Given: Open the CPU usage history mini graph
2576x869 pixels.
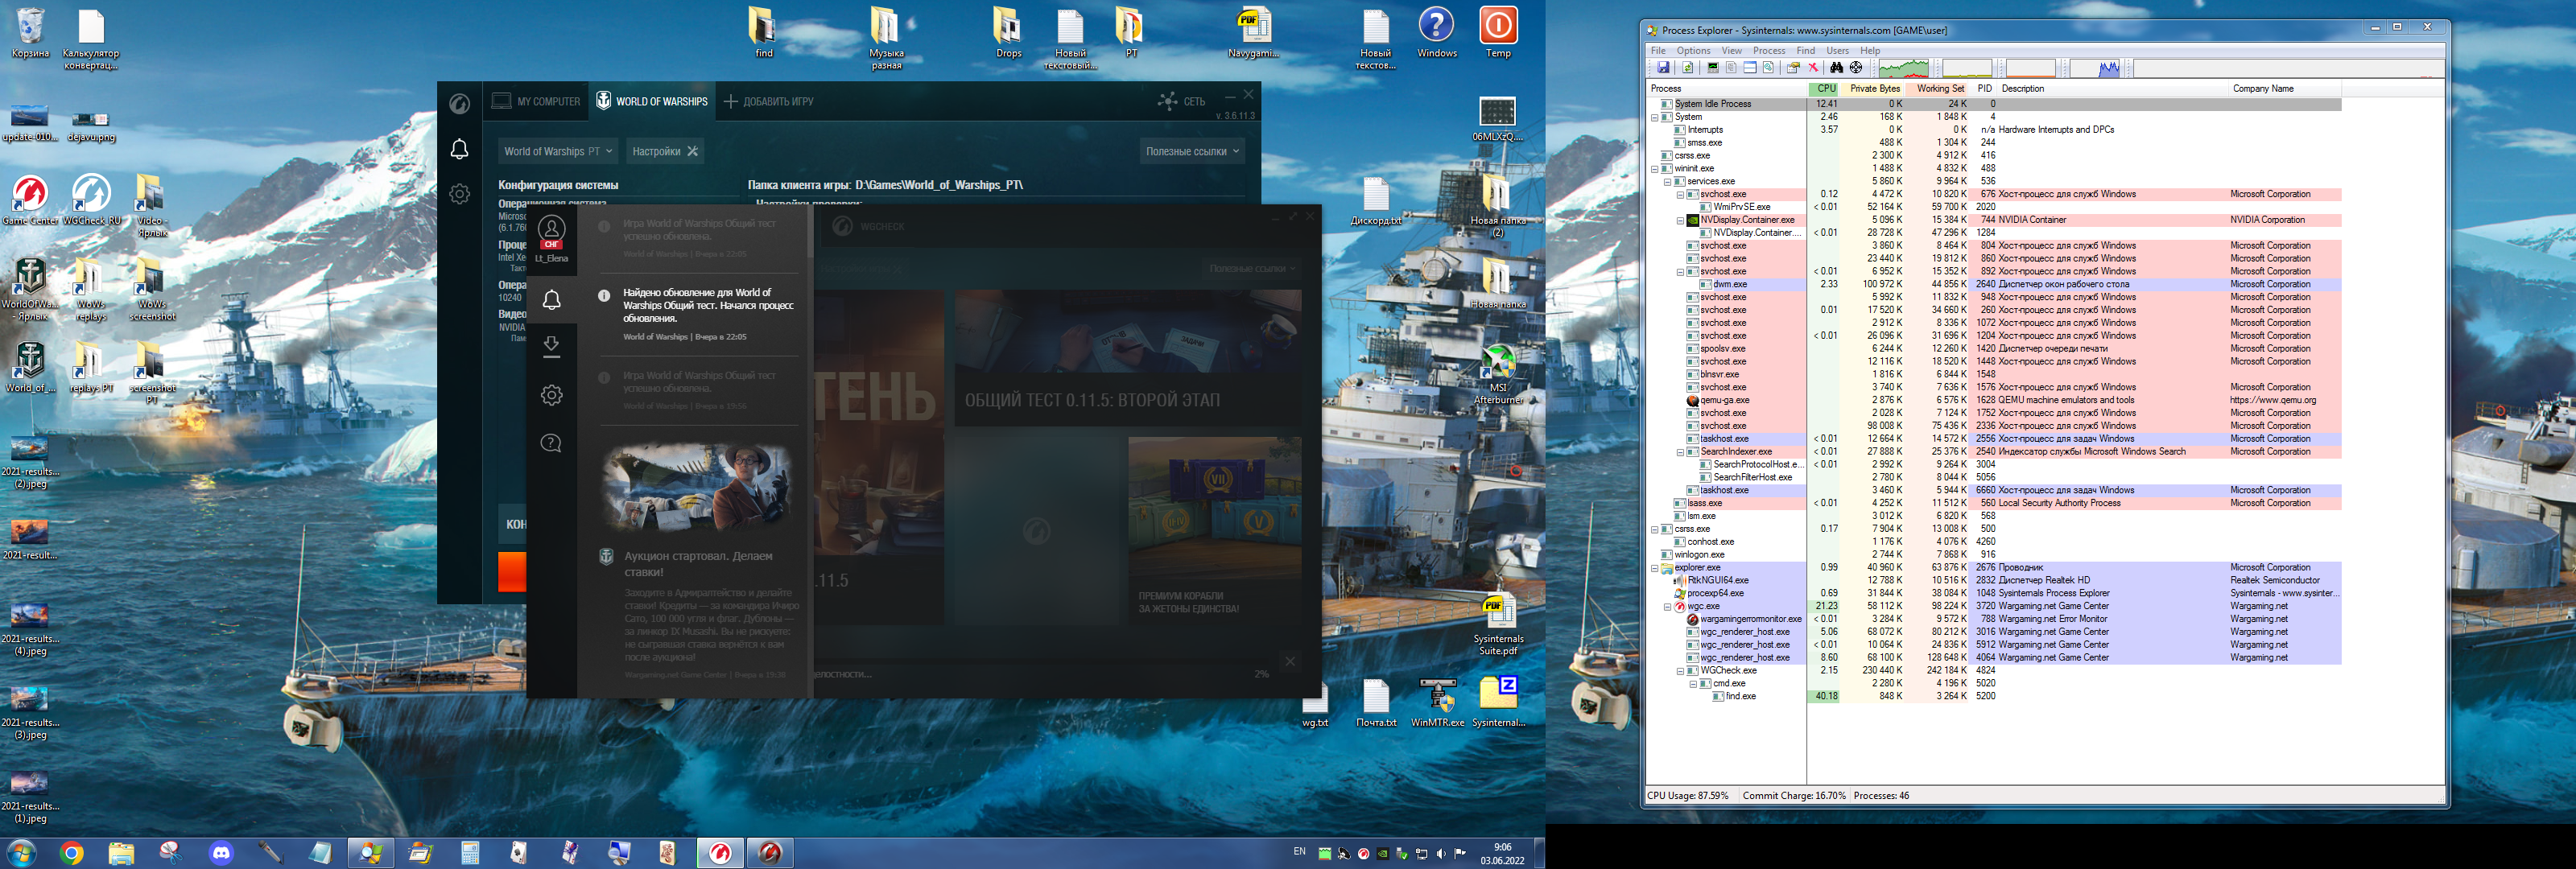Looking at the screenshot, I should click(x=1904, y=68).
